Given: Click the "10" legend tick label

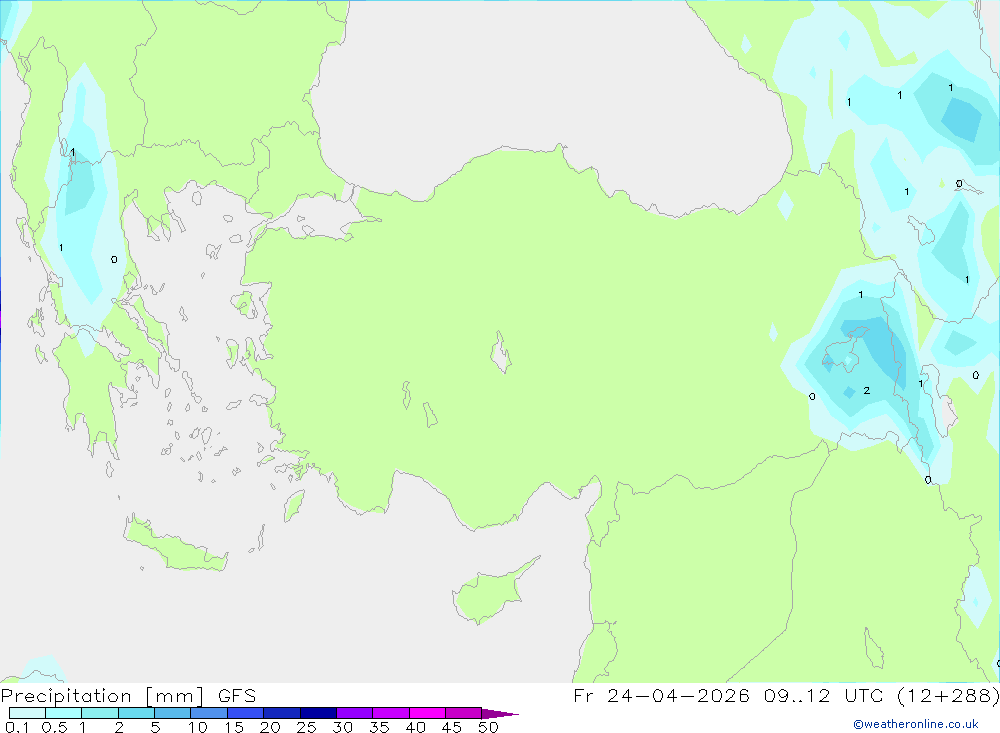Looking at the screenshot, I should (x=198, y=727).
